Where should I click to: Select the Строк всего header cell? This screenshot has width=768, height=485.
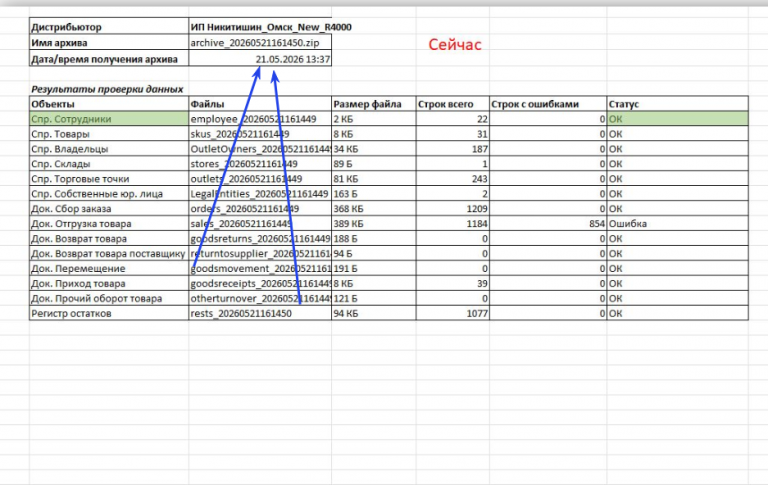pos(453,104)
